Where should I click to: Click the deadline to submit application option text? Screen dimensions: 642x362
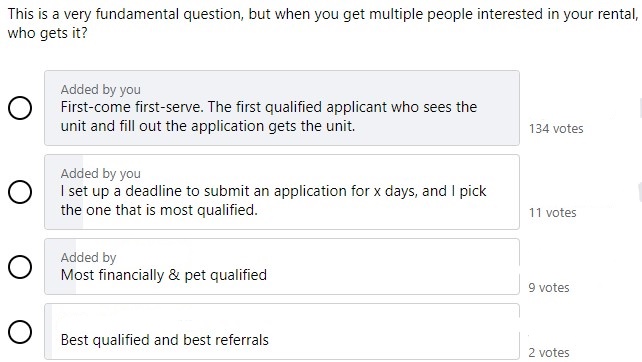[x=273, y=200]
